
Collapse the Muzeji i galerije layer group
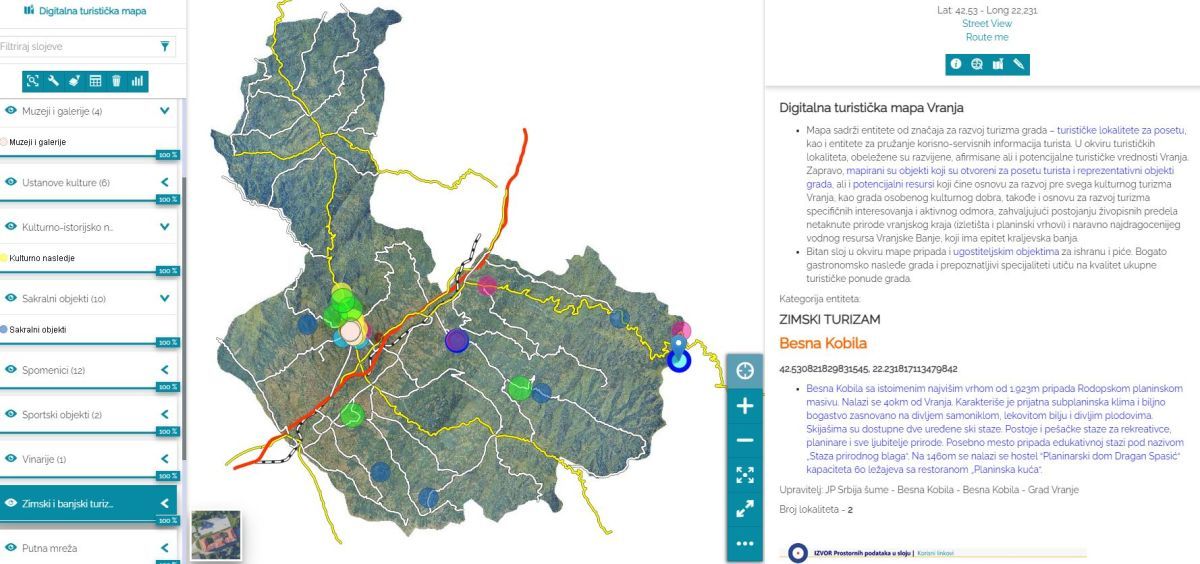165,111
